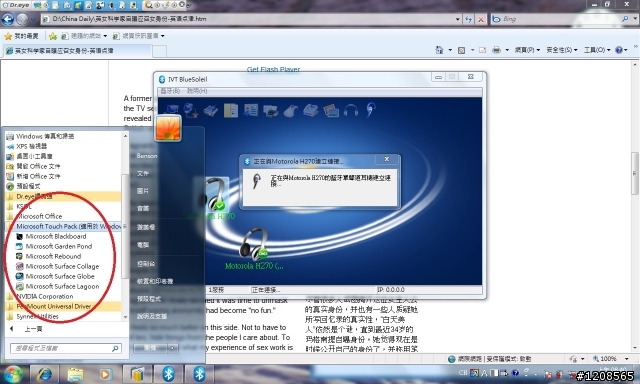Click the shutdown button in Start menu
The image size is (640, 384).
click(150, 348)
